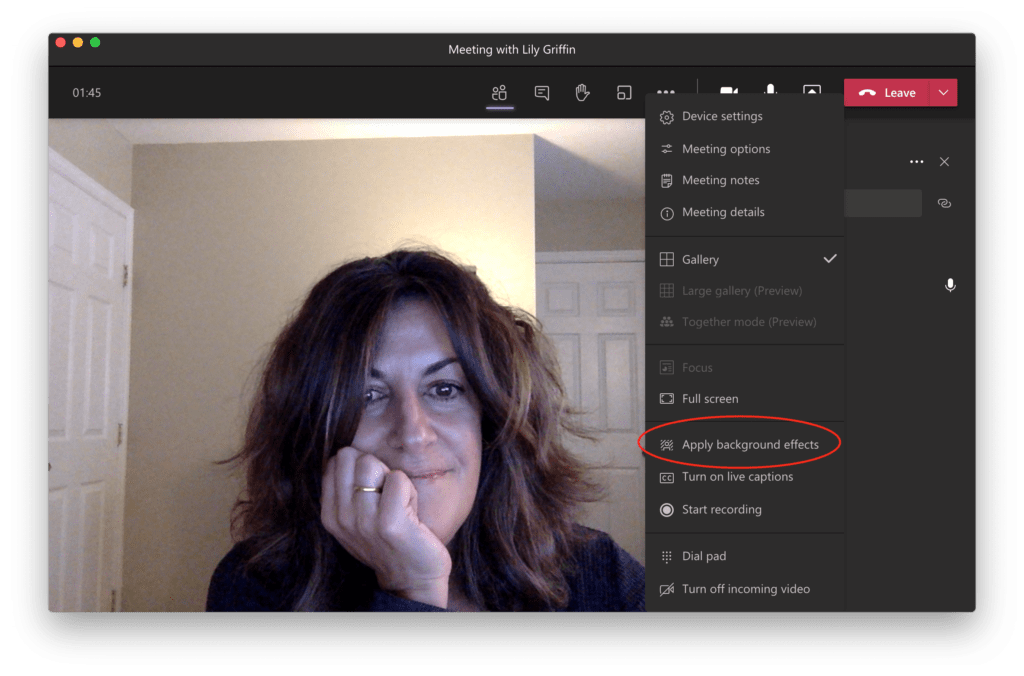Viewport: 1024px width, 676px height.
Task: Close the participants side panel
Action: 944,161
